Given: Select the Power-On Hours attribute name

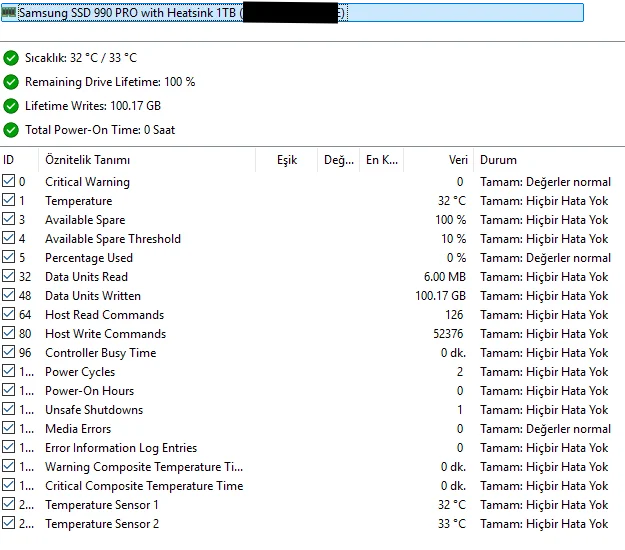Looking at the screenshot, I should [x=90, y=391].
